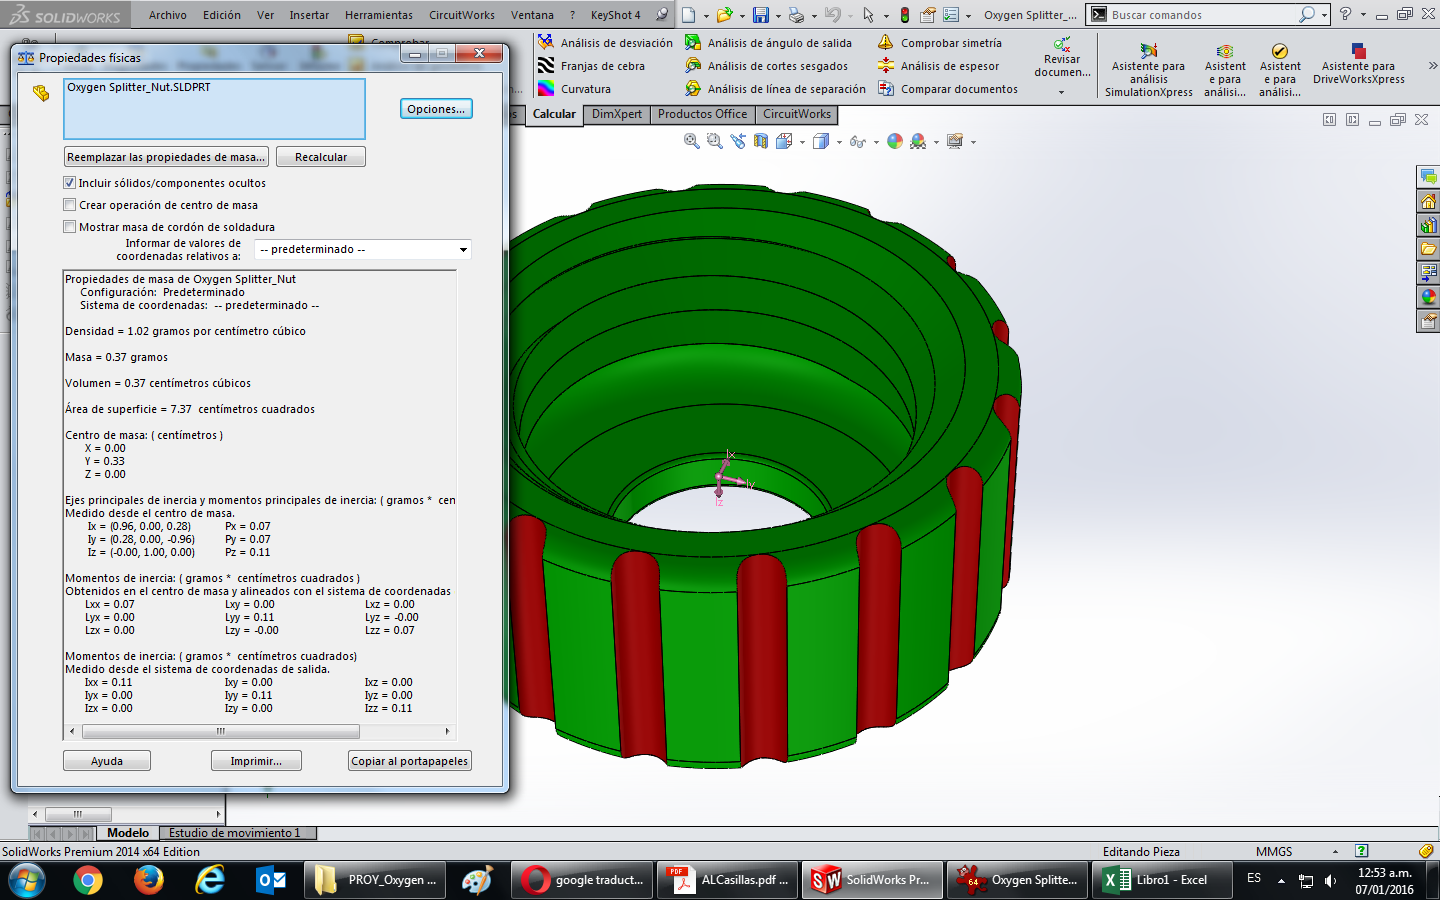Click Reemplazar las propiedades de masa button
This screenshot has height=900, width=1440.
pyautogui.click(x=166, y=157)
